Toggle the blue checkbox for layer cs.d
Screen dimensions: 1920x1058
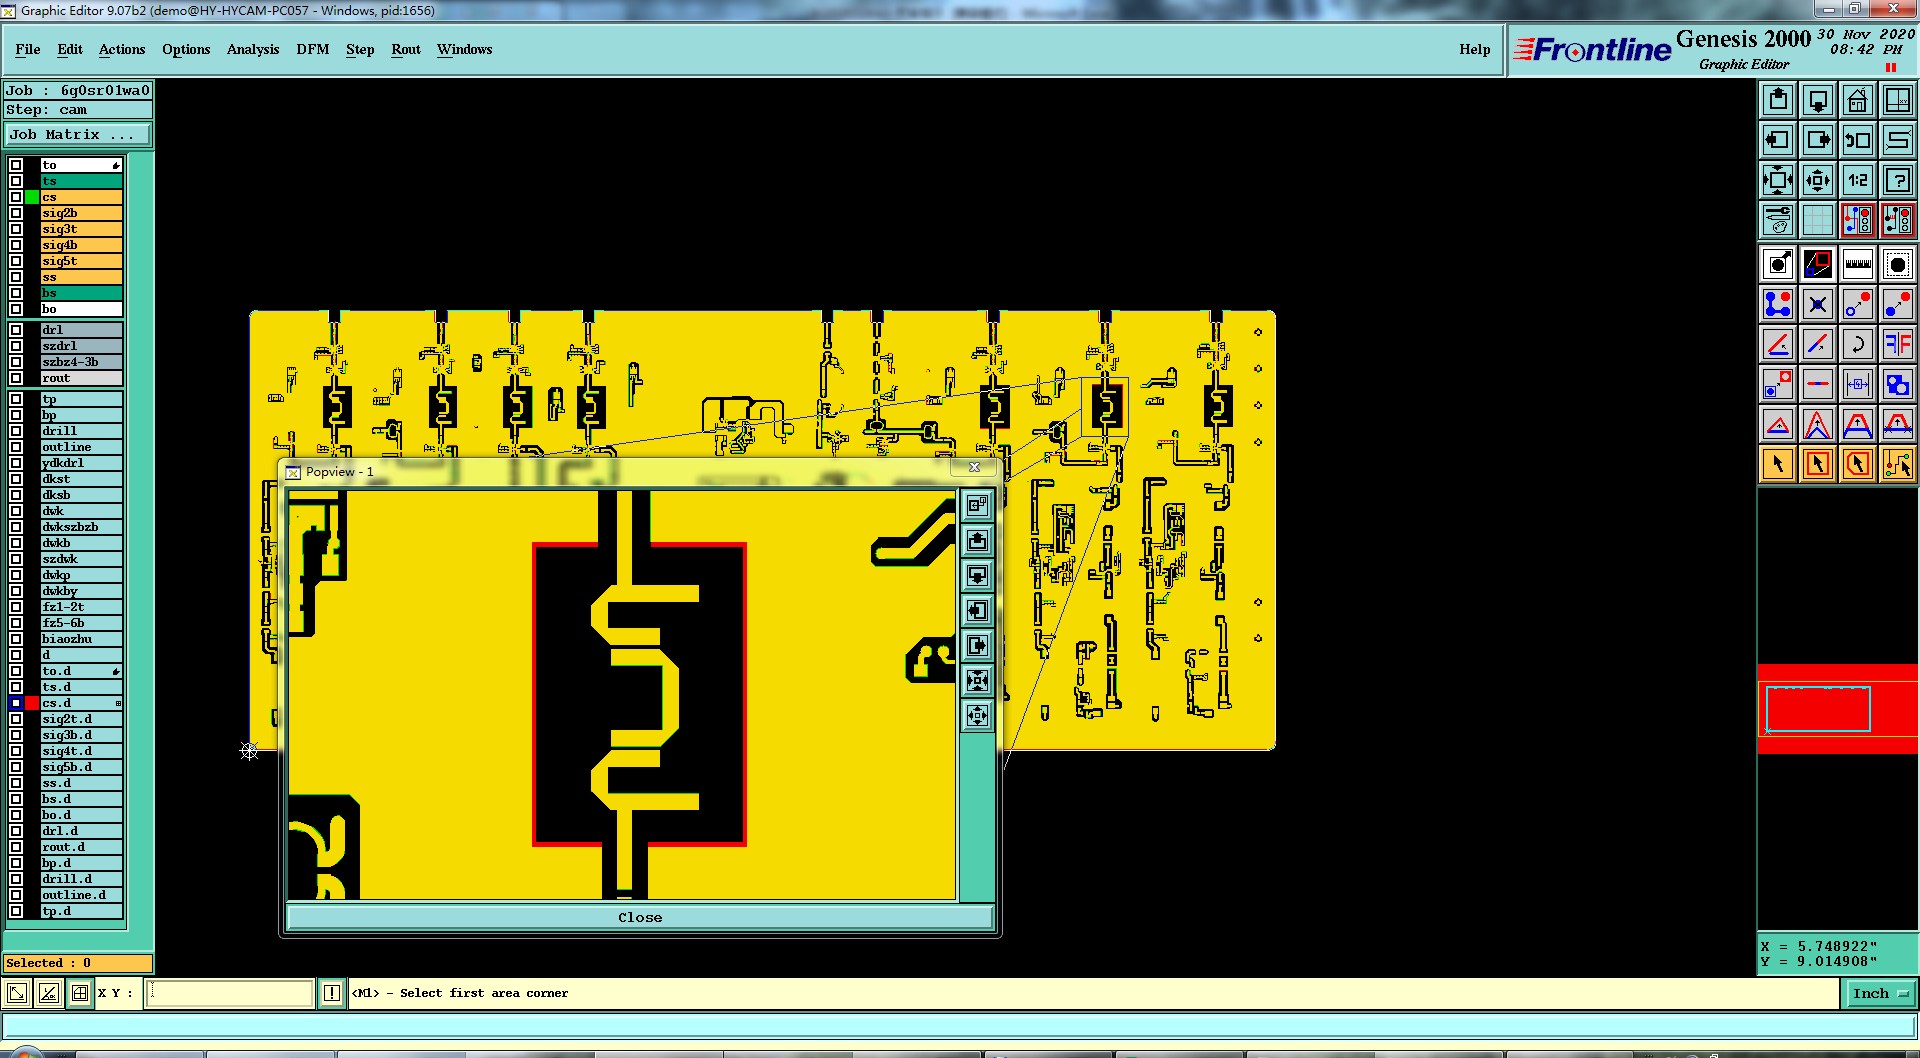tap(16, 703)
